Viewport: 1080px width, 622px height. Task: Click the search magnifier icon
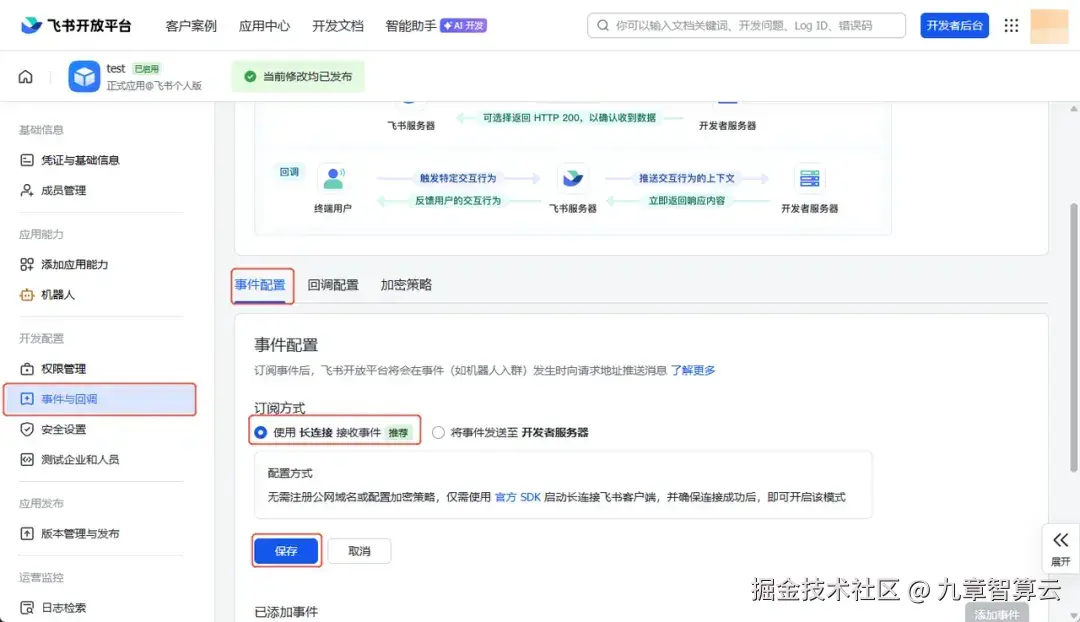click(x=603, y=25)
